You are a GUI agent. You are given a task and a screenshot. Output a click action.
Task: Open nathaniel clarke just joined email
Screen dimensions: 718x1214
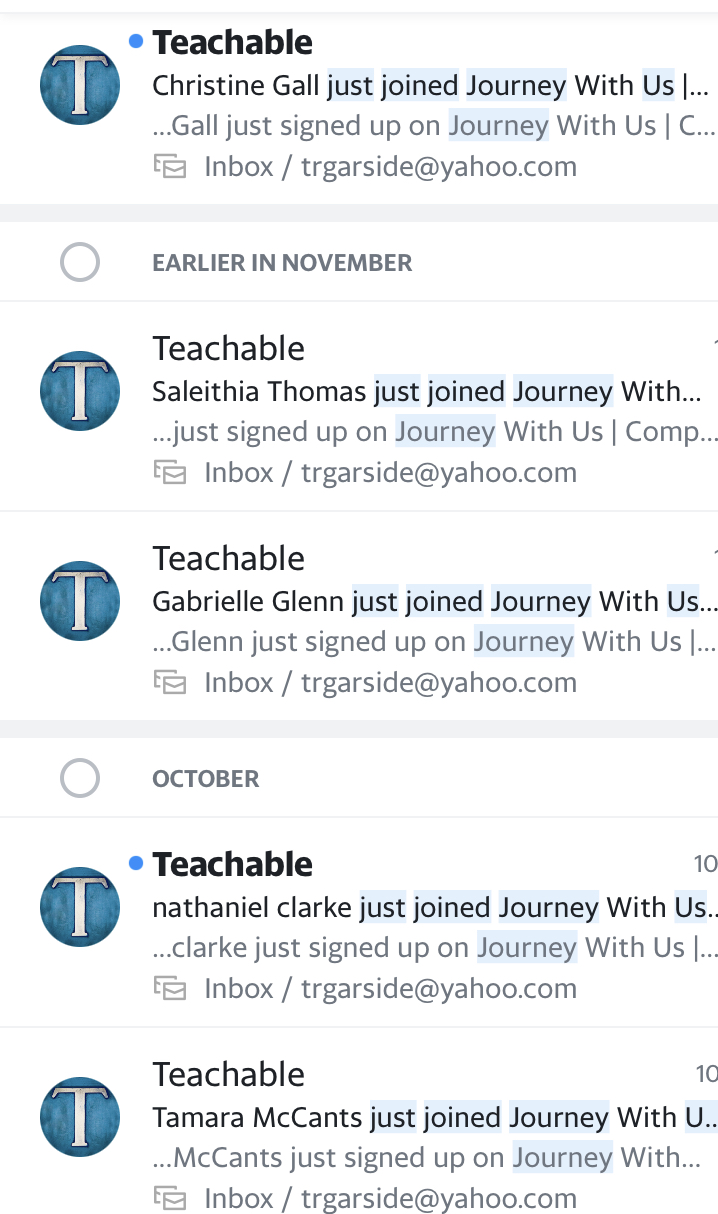pyautogui.click(x=359, y=923)
